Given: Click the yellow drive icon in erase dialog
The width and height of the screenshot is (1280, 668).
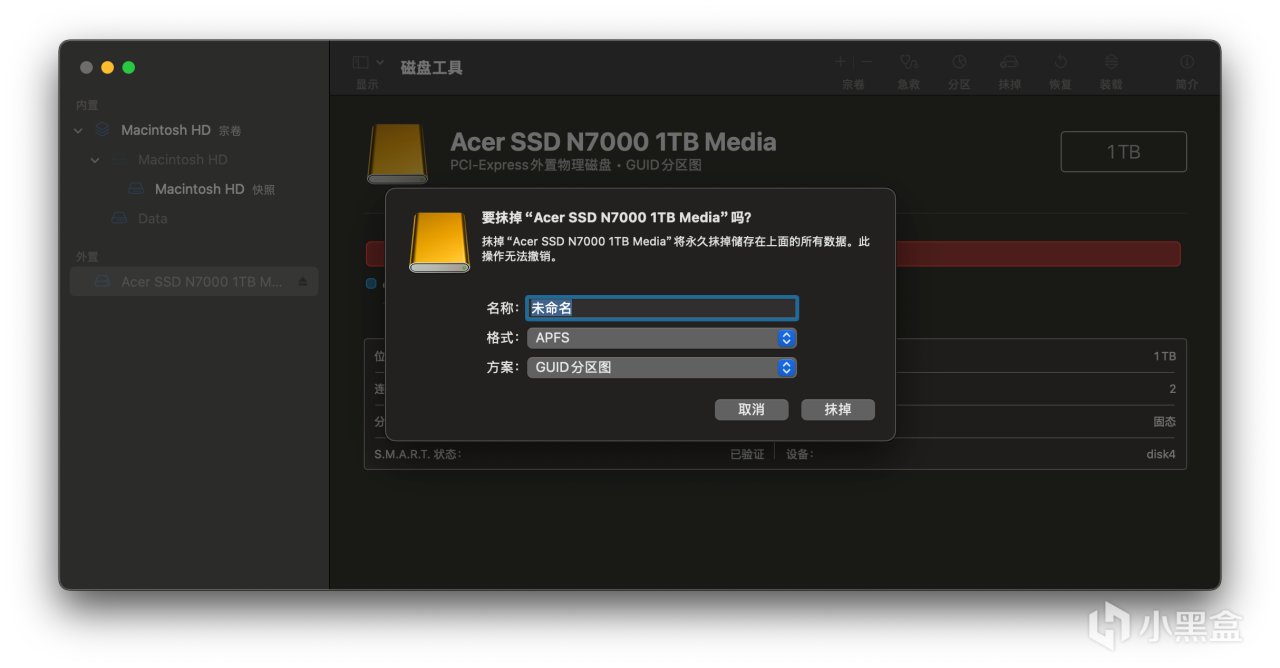Looking at the screenshot, I should coord(439,241).
